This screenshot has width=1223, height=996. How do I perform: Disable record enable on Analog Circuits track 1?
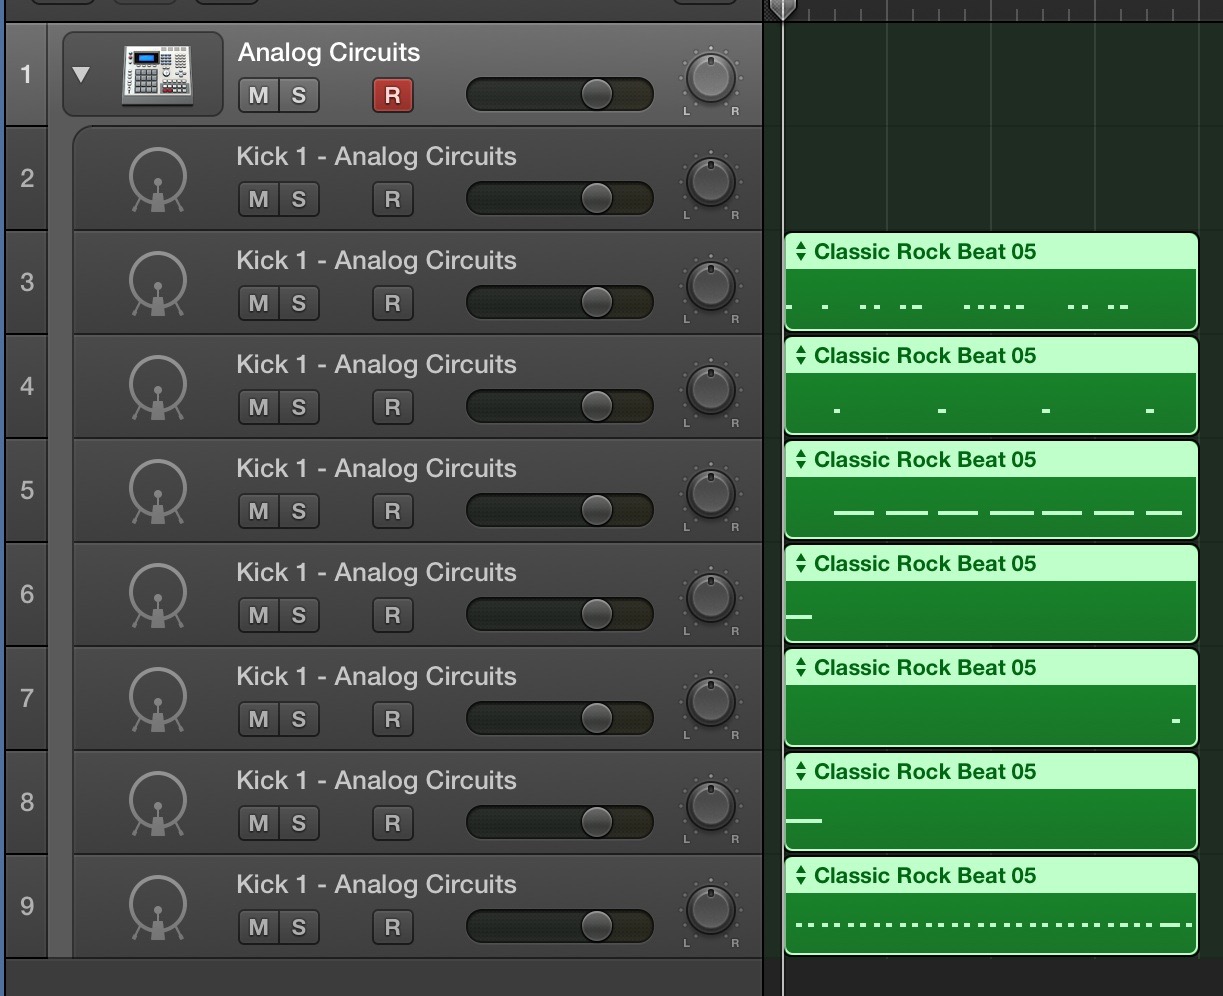coord(392,96)
